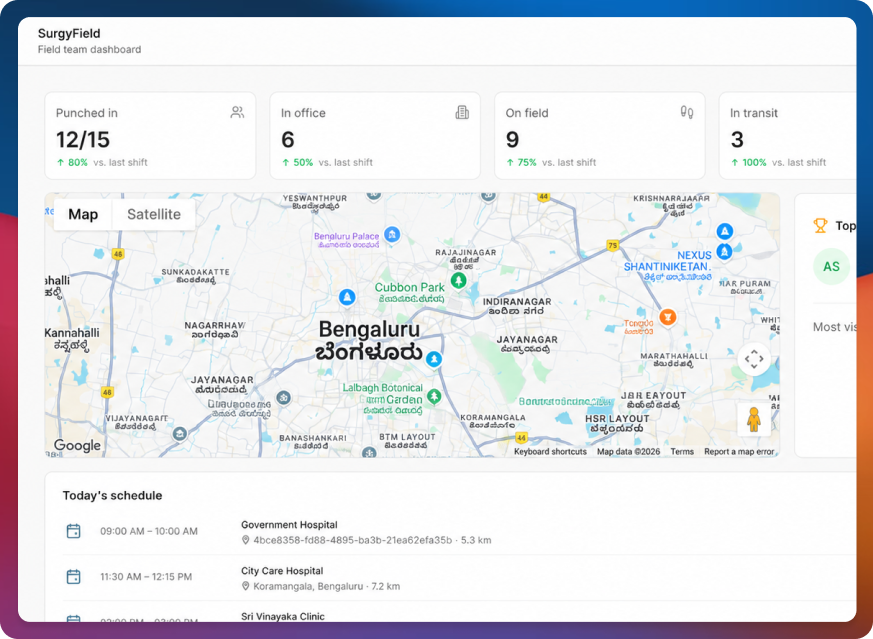The image size is (873, 639).
Task: Select the City Care Hospital entry
Action: pos(459,578)
